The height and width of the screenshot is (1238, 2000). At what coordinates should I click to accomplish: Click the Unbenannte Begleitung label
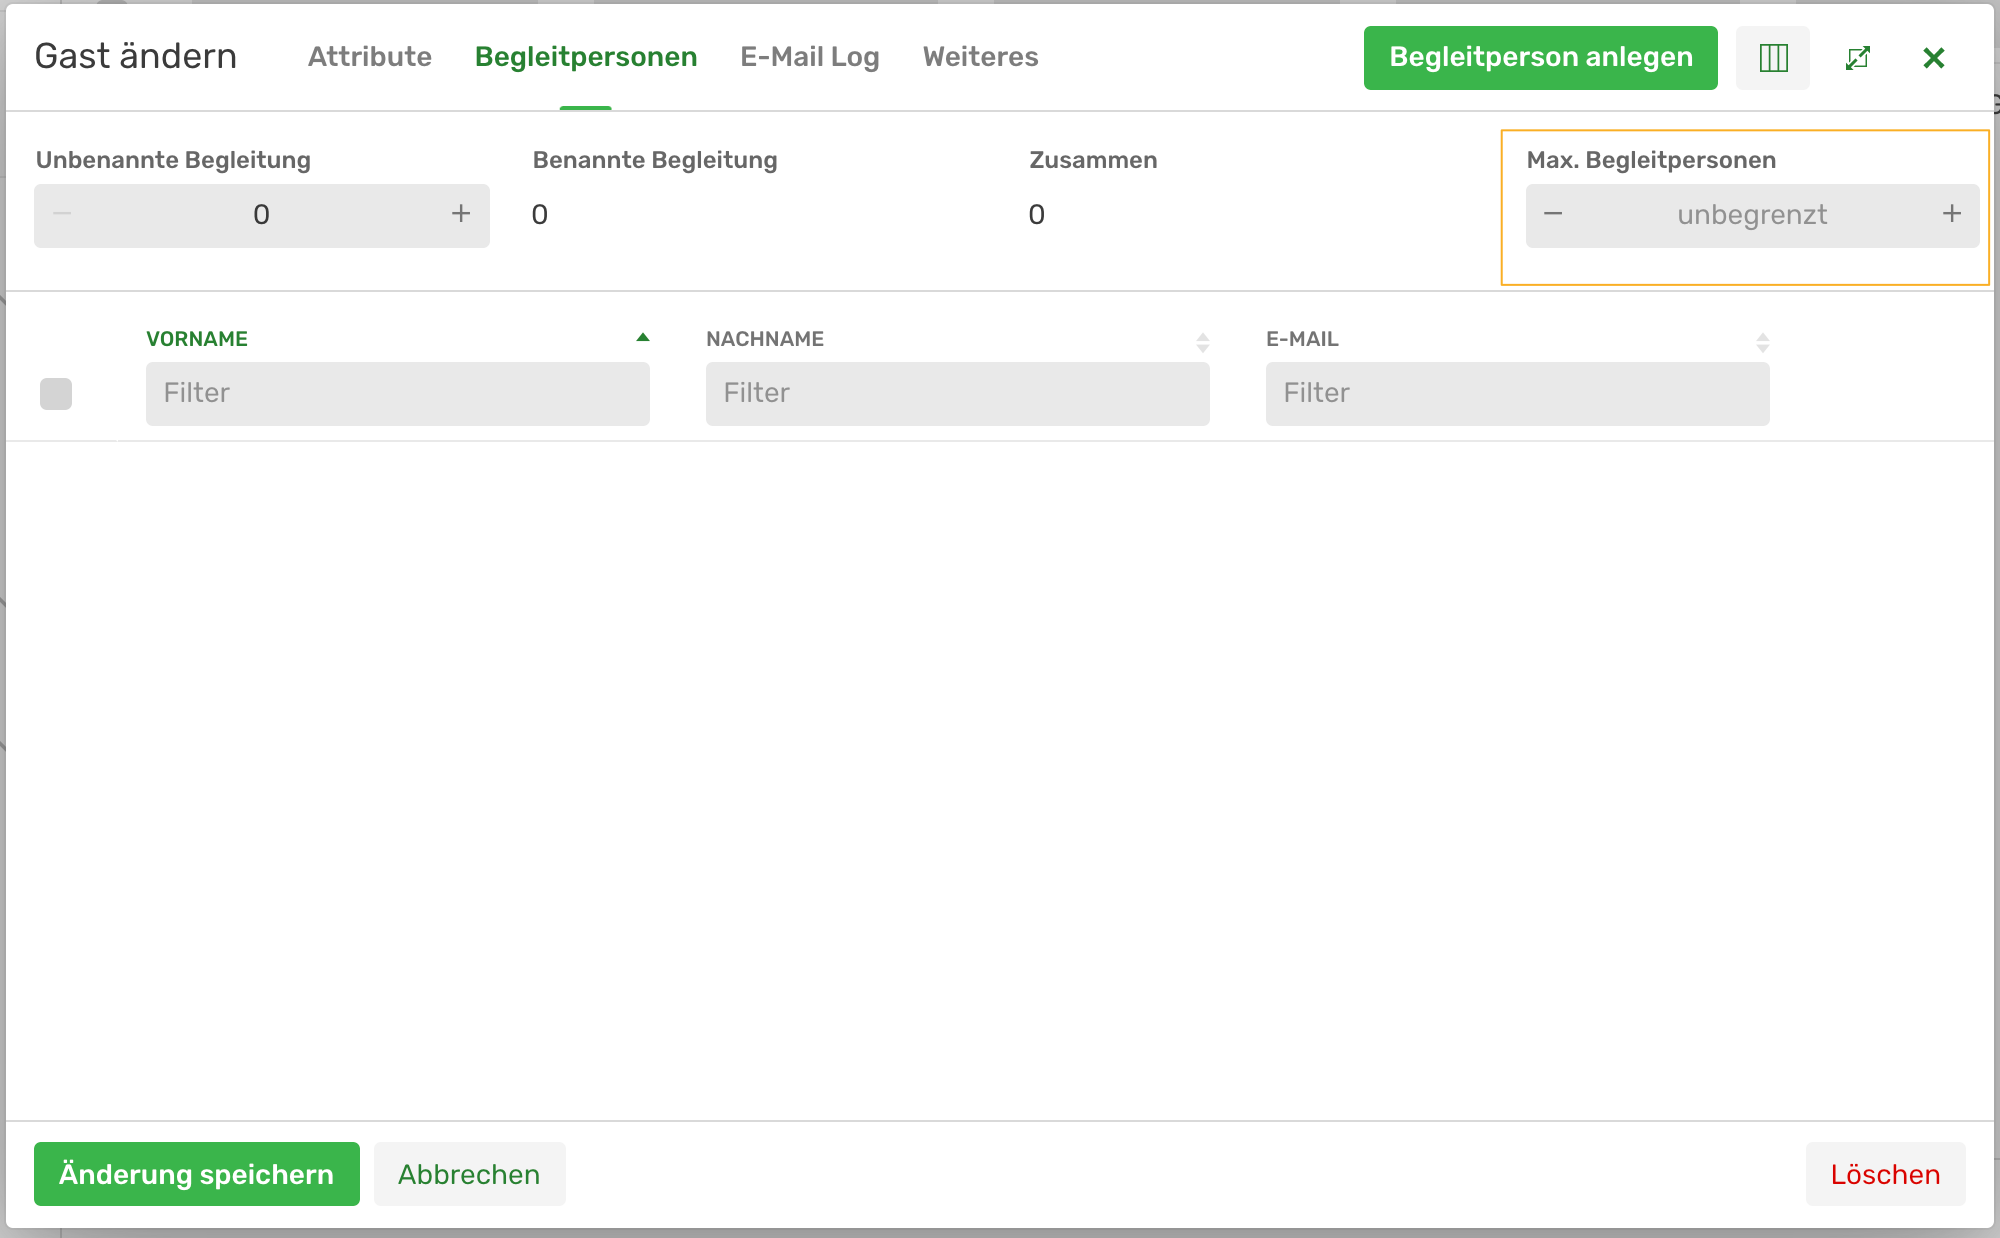173,160
